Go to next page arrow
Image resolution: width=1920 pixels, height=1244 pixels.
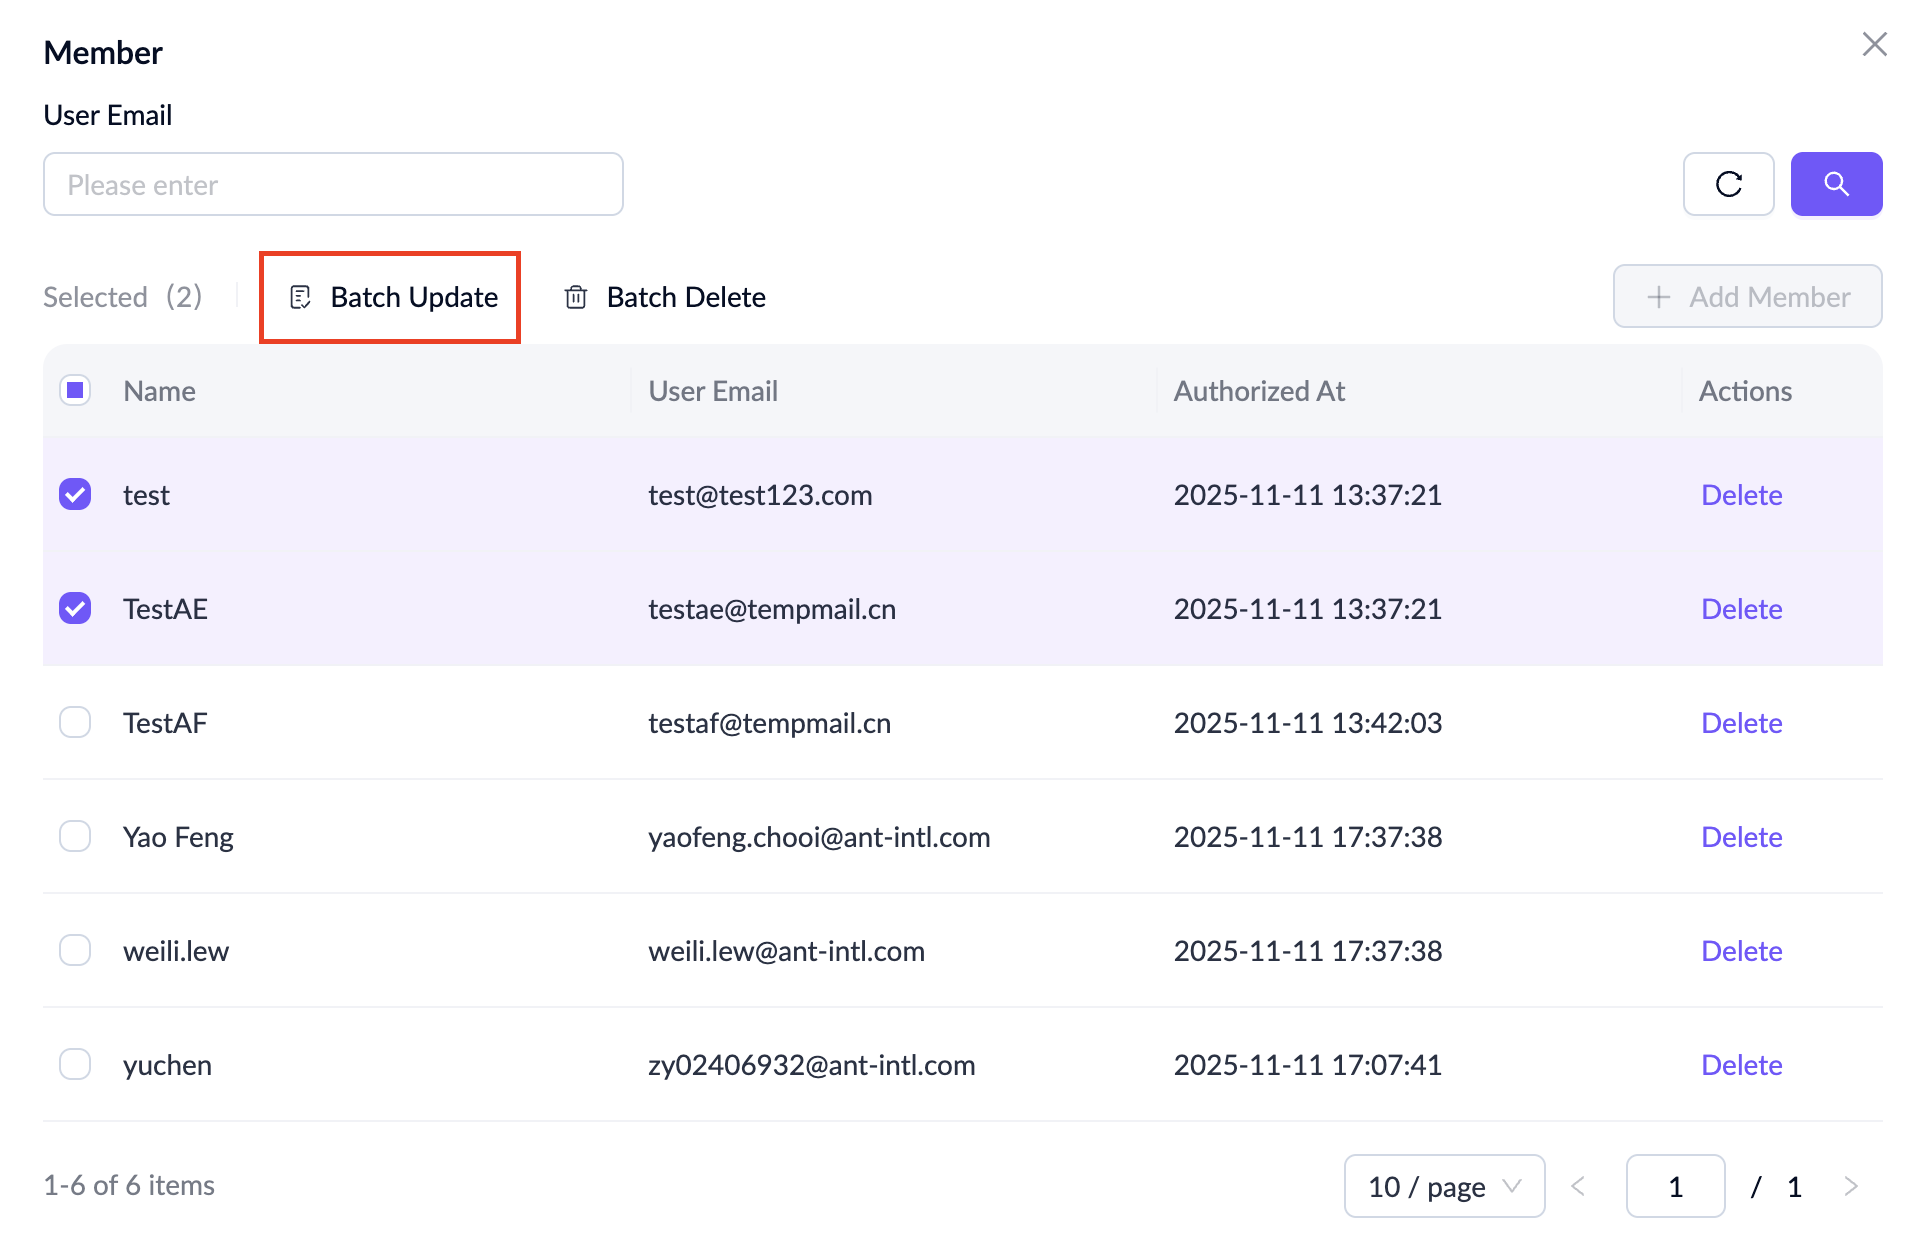[x=1850, y=1186]
